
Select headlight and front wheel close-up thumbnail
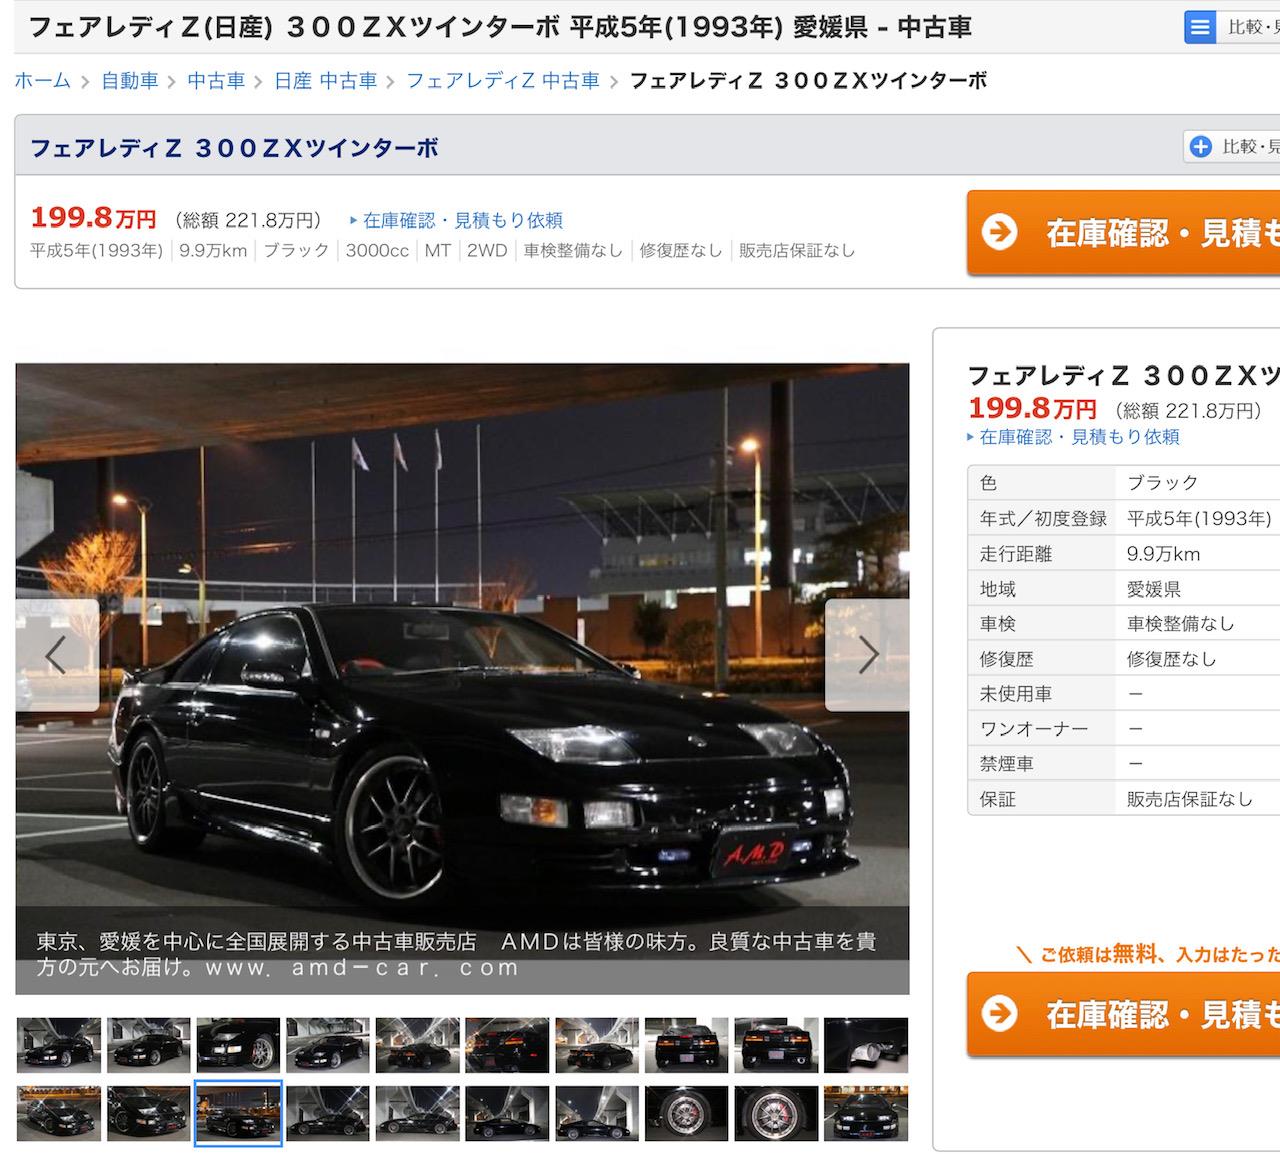coord(238,1045)
